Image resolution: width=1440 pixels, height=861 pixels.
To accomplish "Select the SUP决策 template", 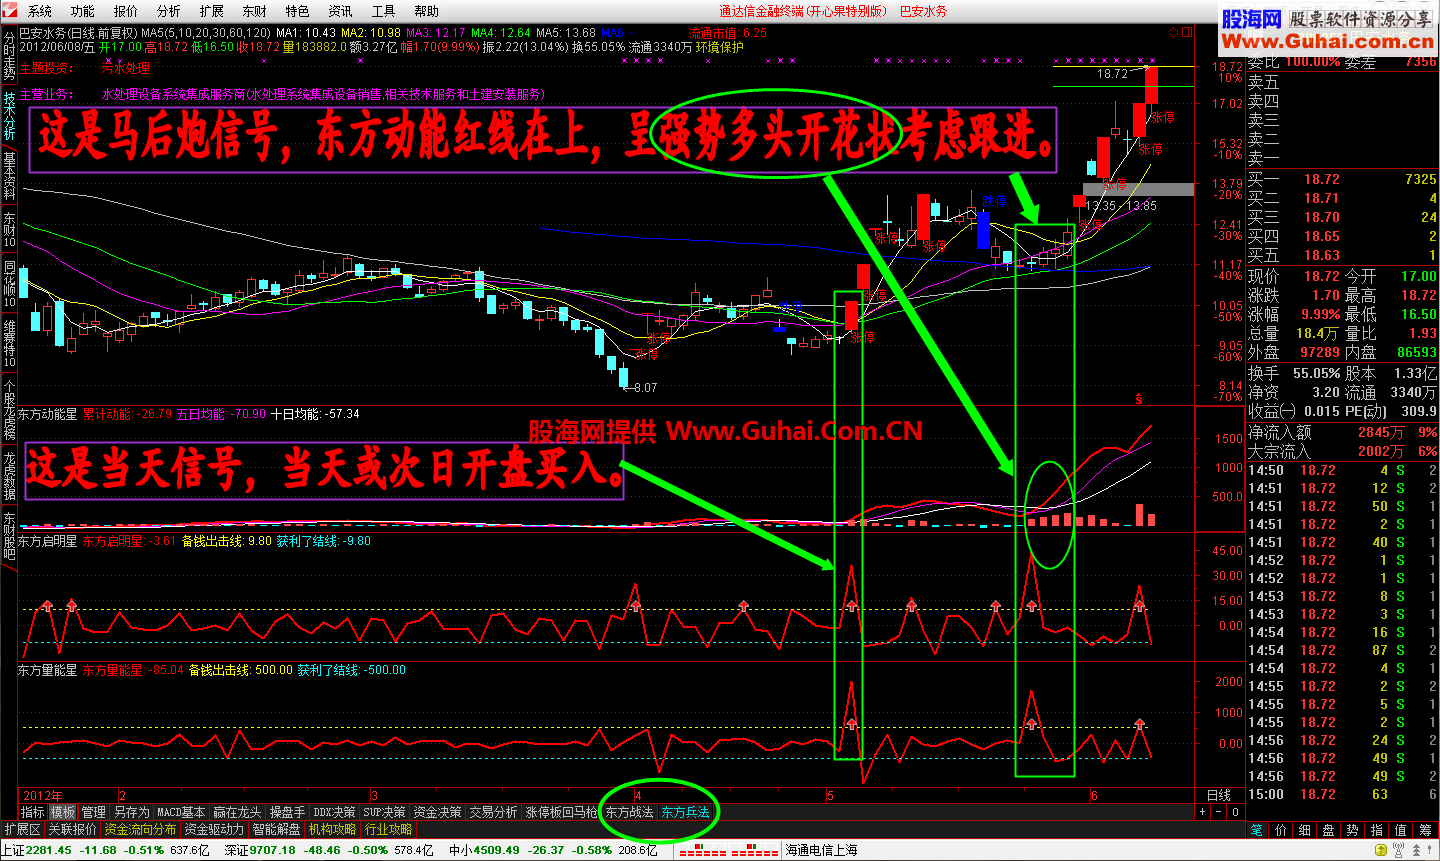I will coord(384,812).
